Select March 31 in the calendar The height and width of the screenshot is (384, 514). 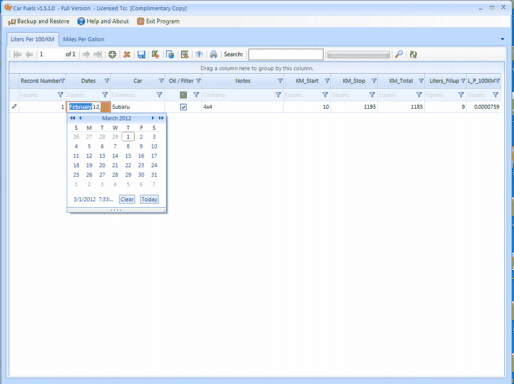point(154,175)
